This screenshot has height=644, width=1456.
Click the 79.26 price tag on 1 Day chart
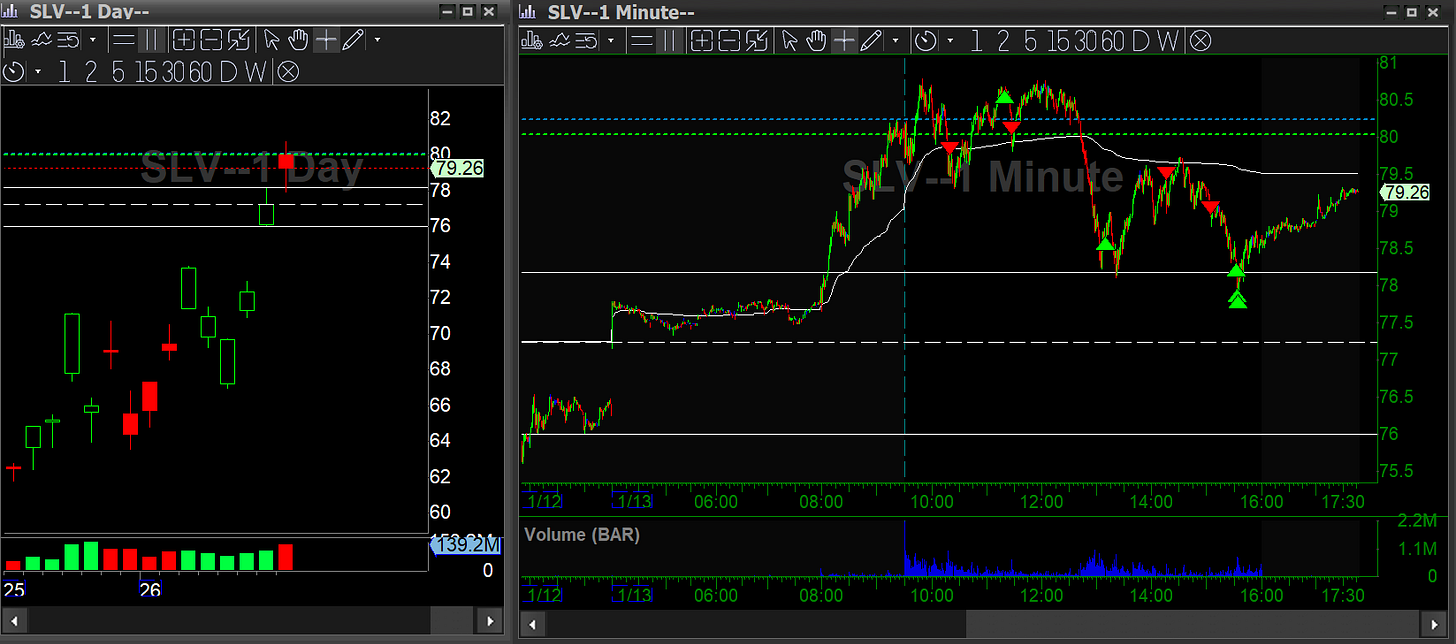pos(460,168)
